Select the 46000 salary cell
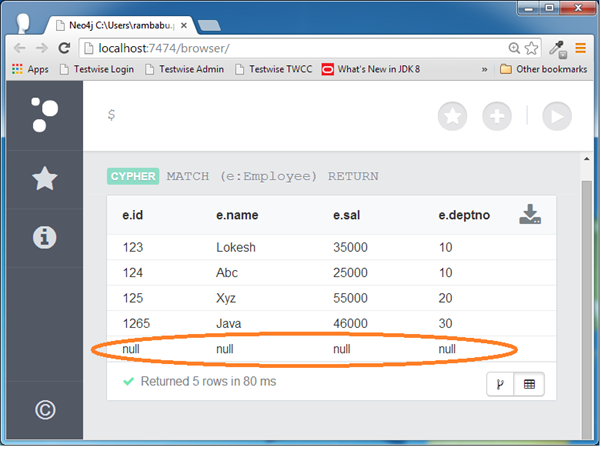 point(350,323)
